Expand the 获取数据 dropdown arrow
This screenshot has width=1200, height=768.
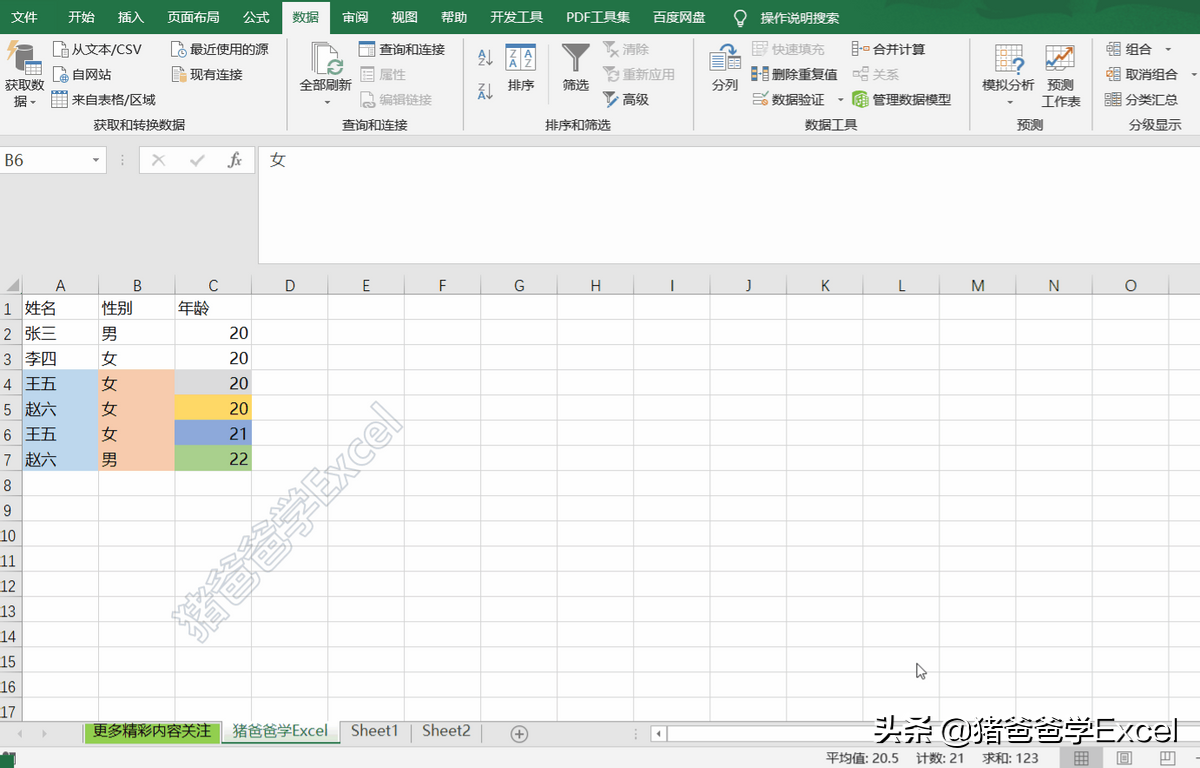pyautogui.click(x=32, y=103)
